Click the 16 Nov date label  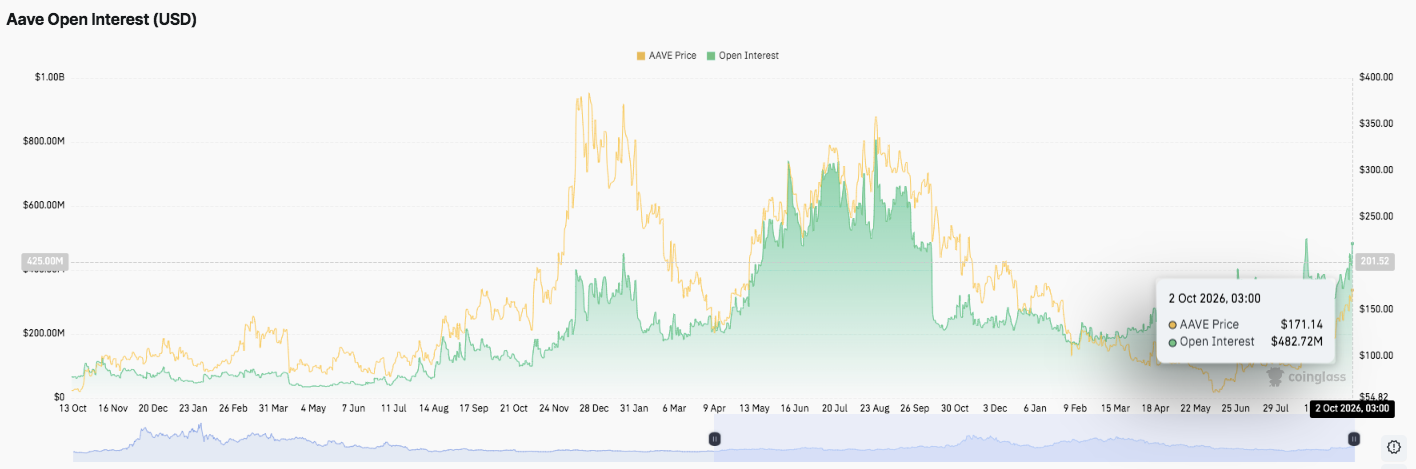(113, 408)
